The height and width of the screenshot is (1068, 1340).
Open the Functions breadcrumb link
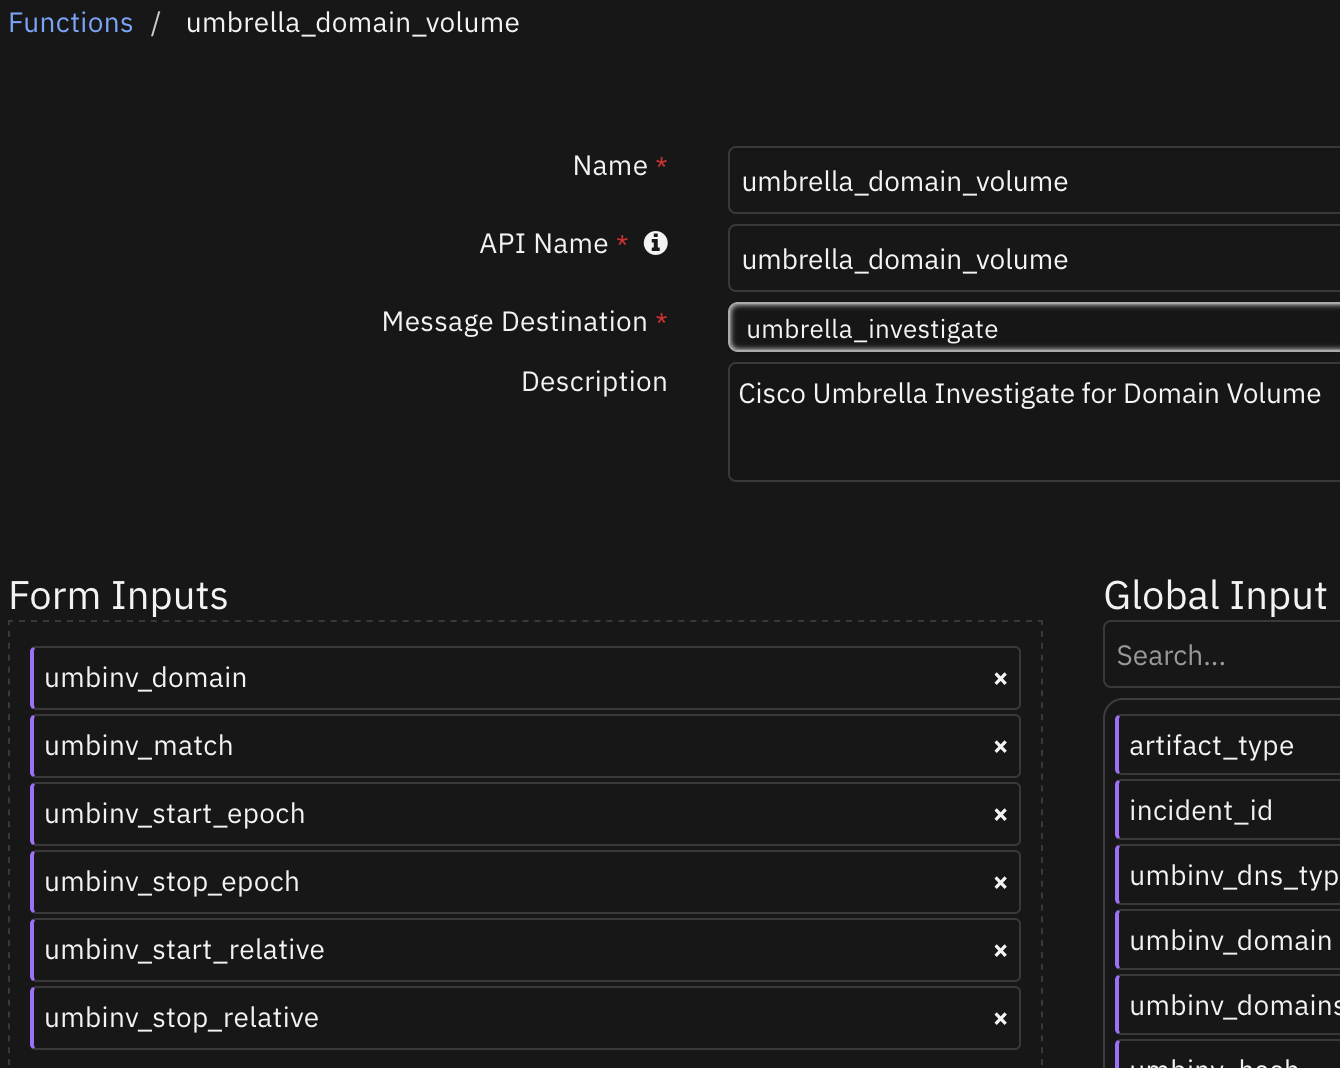(71, 23)
